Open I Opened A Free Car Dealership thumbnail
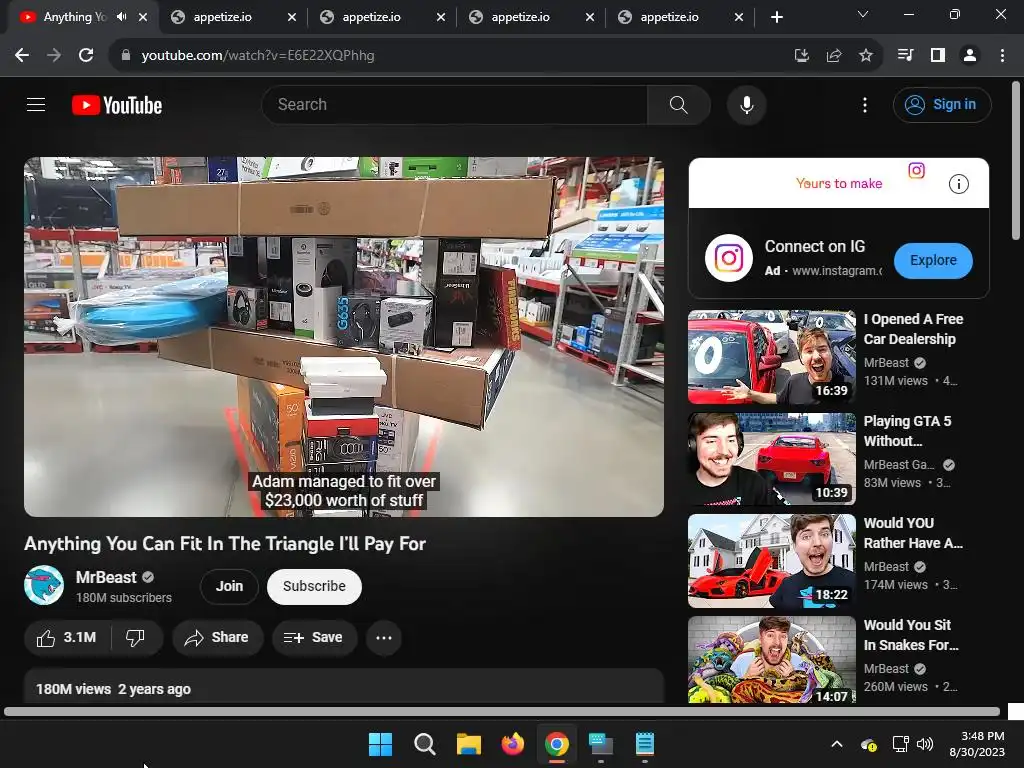Screen dimensions: 1024x768 coord(772,357)
